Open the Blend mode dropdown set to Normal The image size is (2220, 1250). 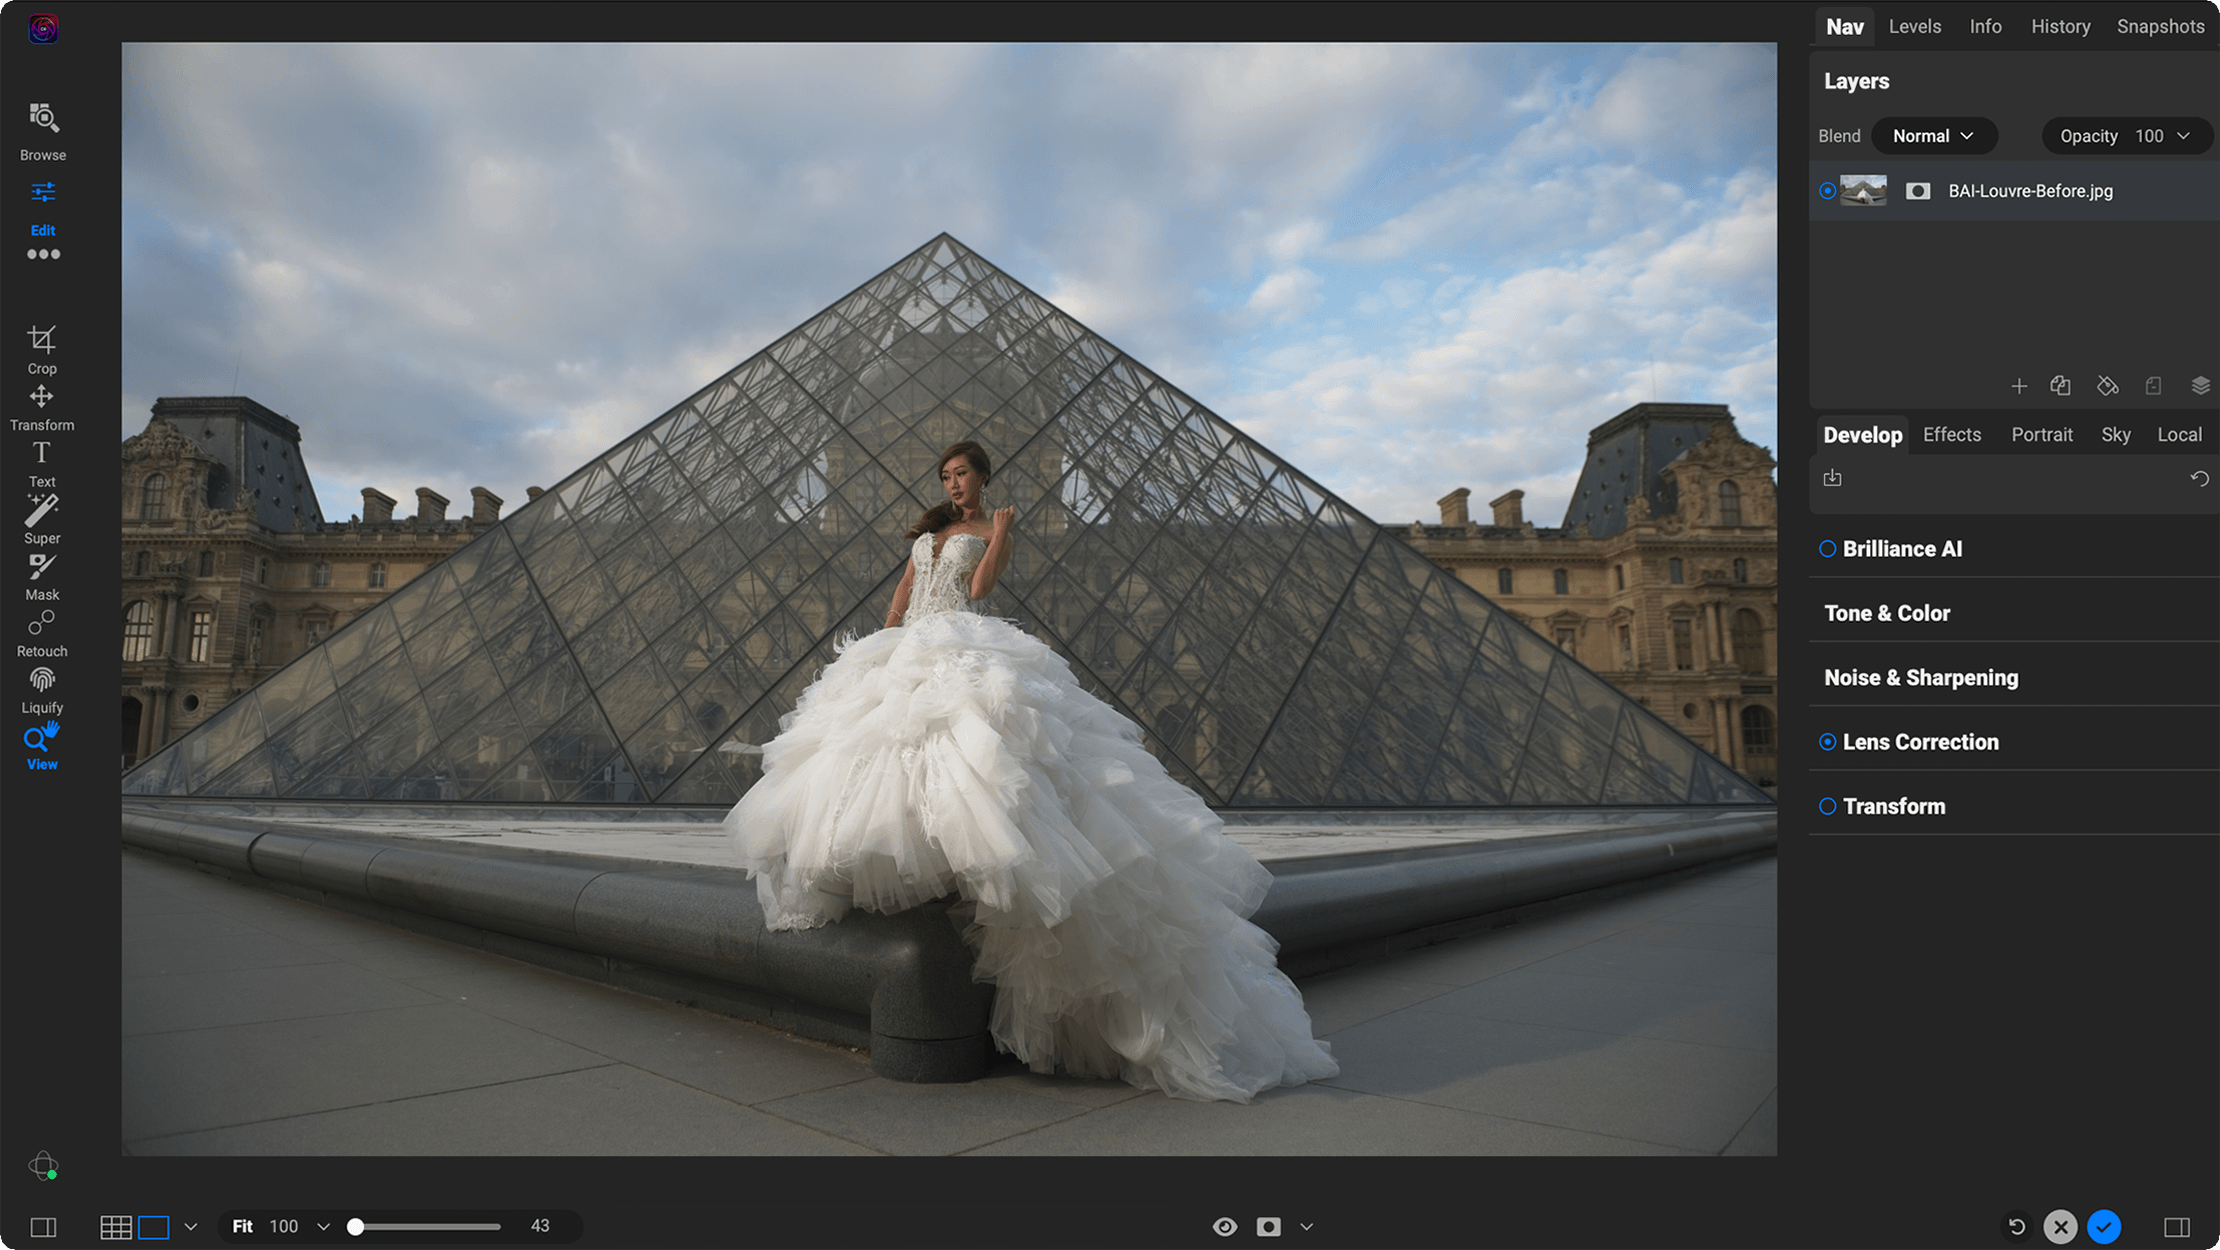pos(1933,135)
